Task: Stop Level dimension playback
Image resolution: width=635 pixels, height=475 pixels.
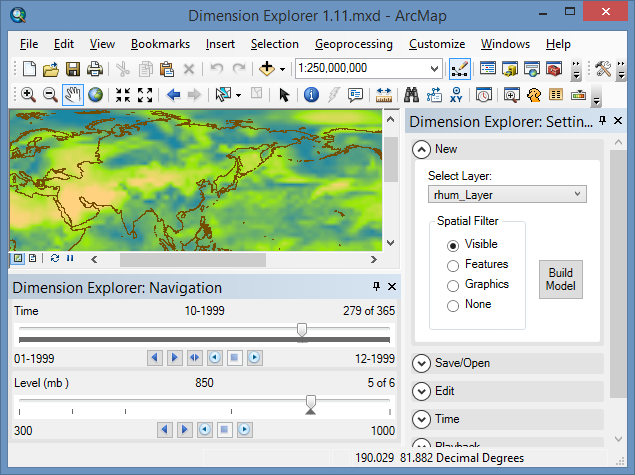Action: coord(224,430)
